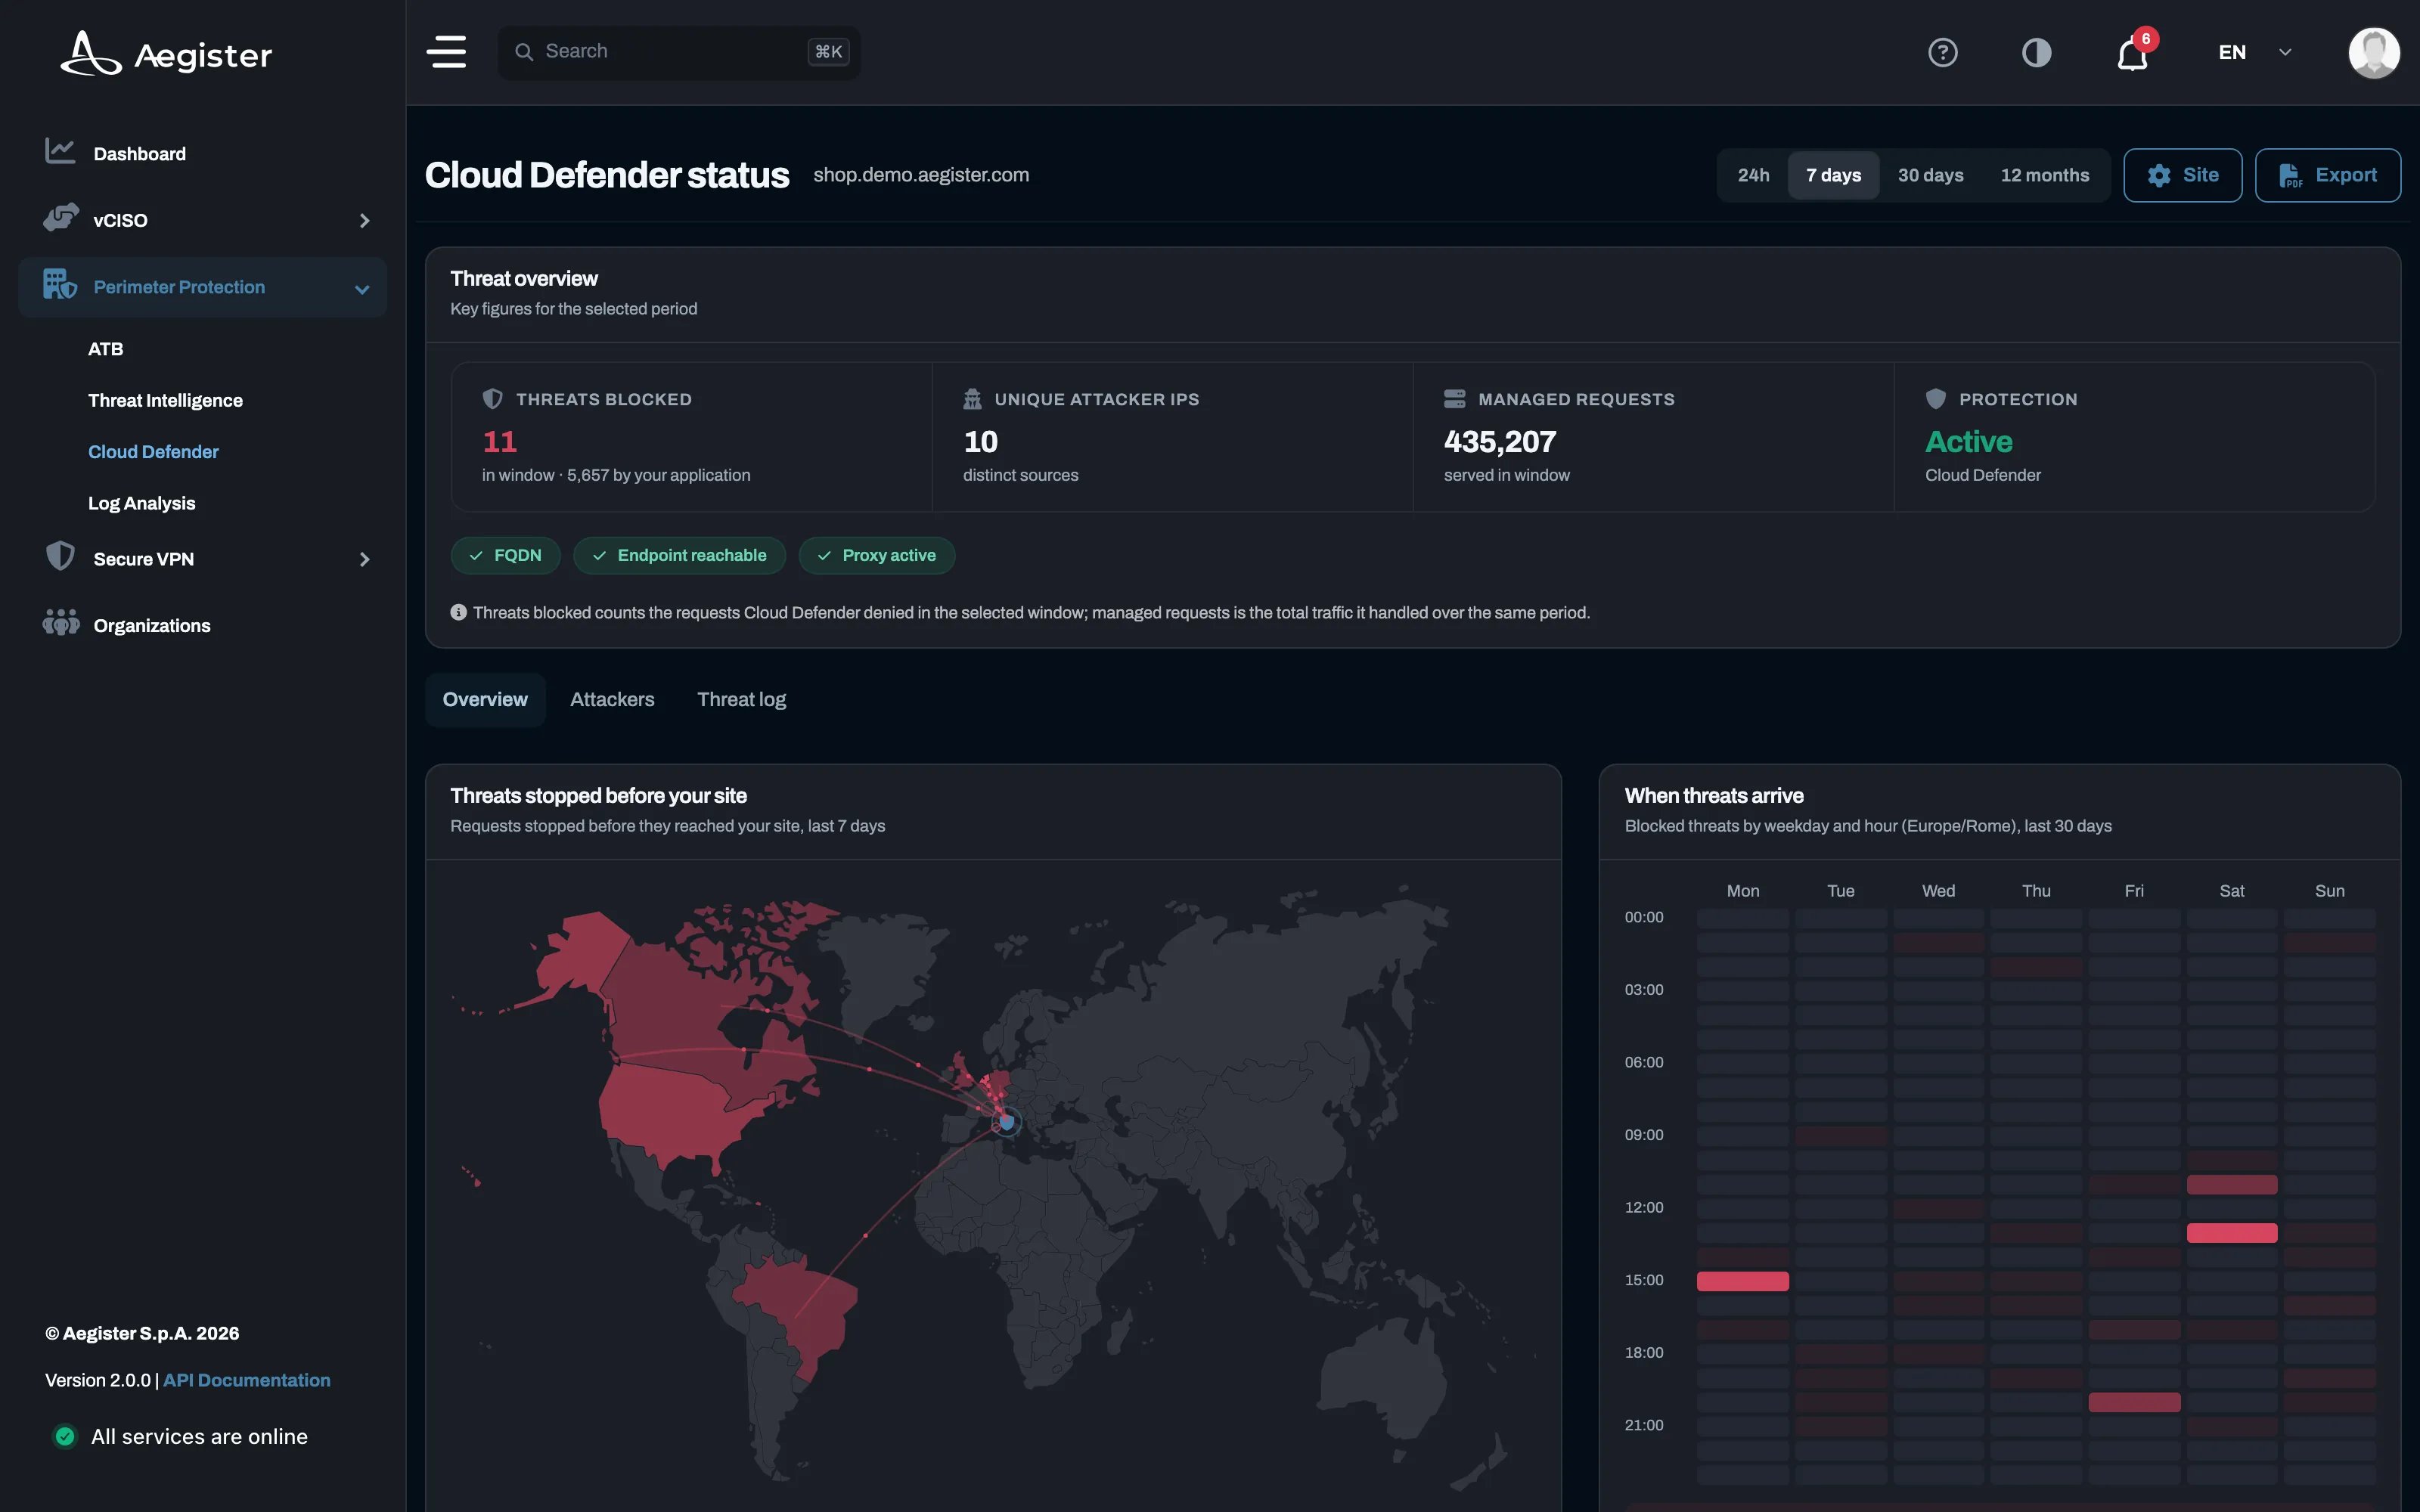Viewport: 2420px width, 1512px height.
Task: Select the 7 days time range
Action: pos(1833,175)
